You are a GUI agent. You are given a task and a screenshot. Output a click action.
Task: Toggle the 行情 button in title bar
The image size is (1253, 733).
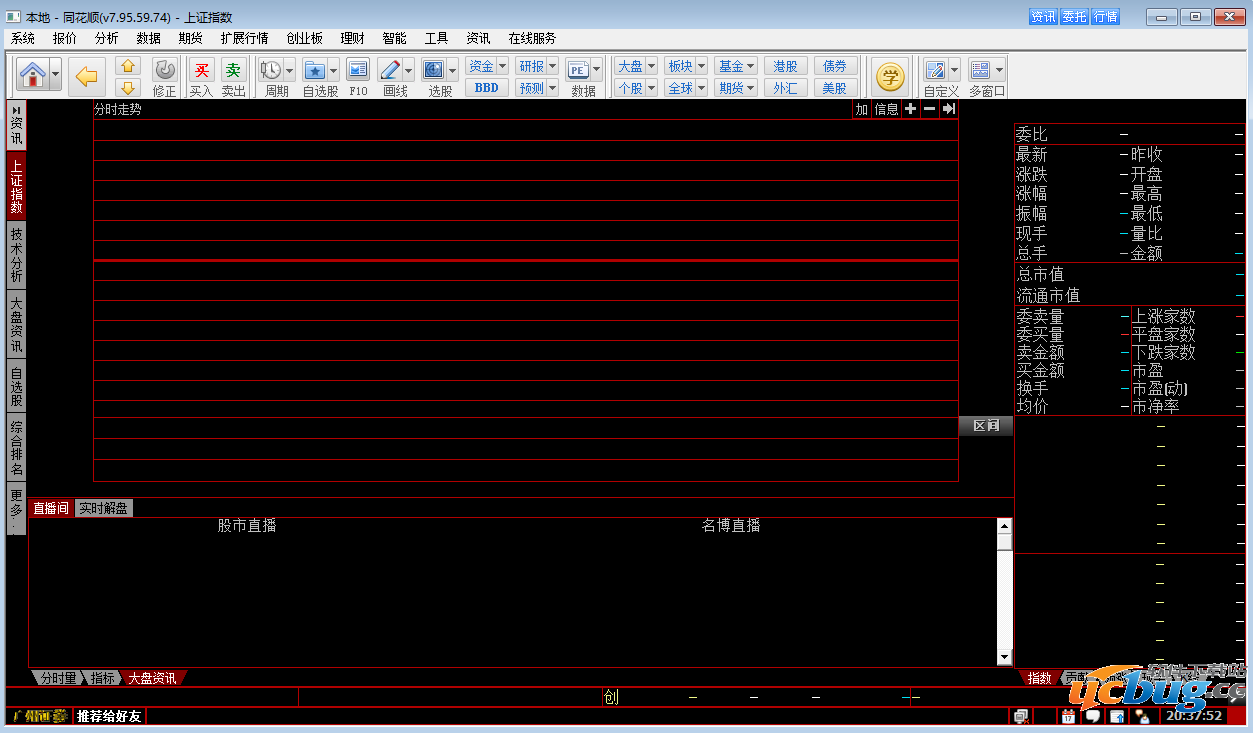(x=1105, y=17)
